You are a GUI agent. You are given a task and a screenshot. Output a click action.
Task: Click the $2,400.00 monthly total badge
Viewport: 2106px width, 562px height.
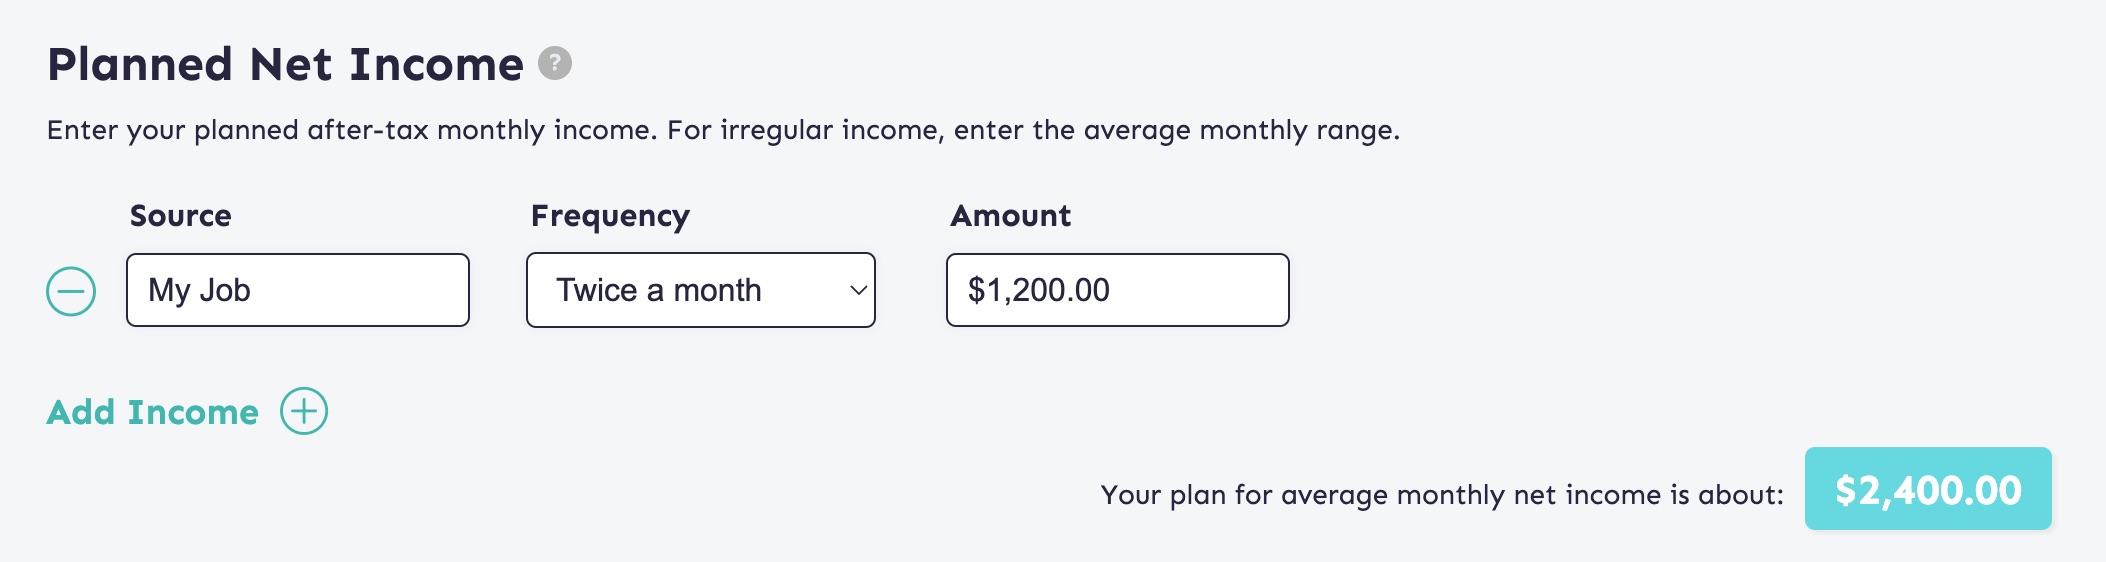pyautogui.click(x=1928, y=489)
